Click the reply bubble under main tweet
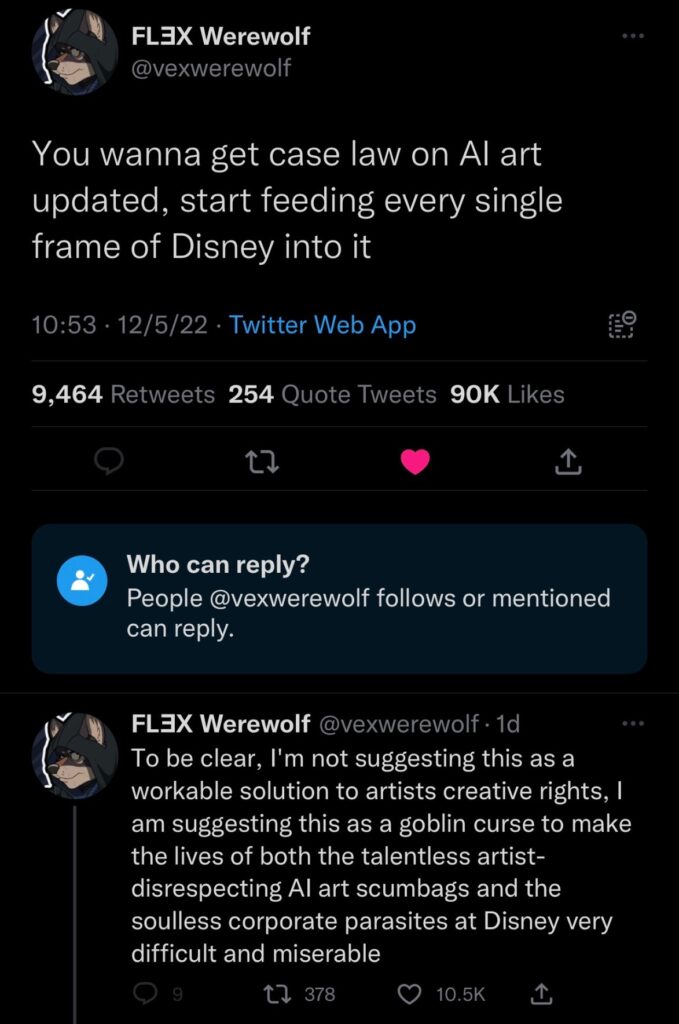Image resolution: width=679 pixels, height=1024 pixels. pos(109,462)
